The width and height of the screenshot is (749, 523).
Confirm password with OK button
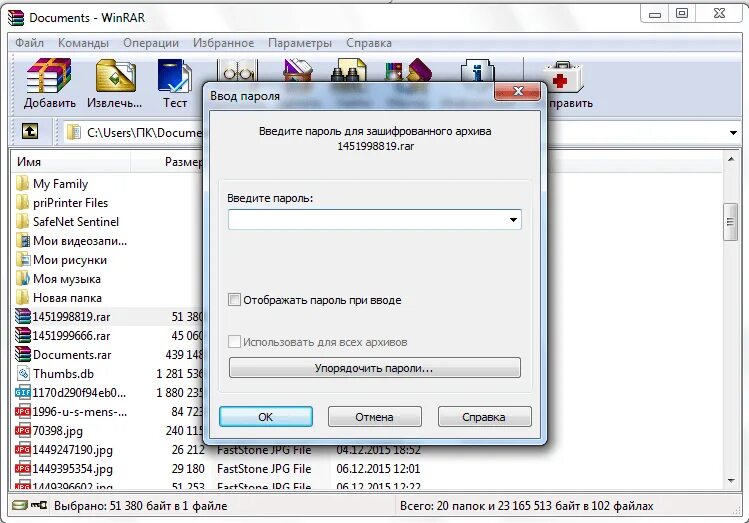(x=266, y=416)
